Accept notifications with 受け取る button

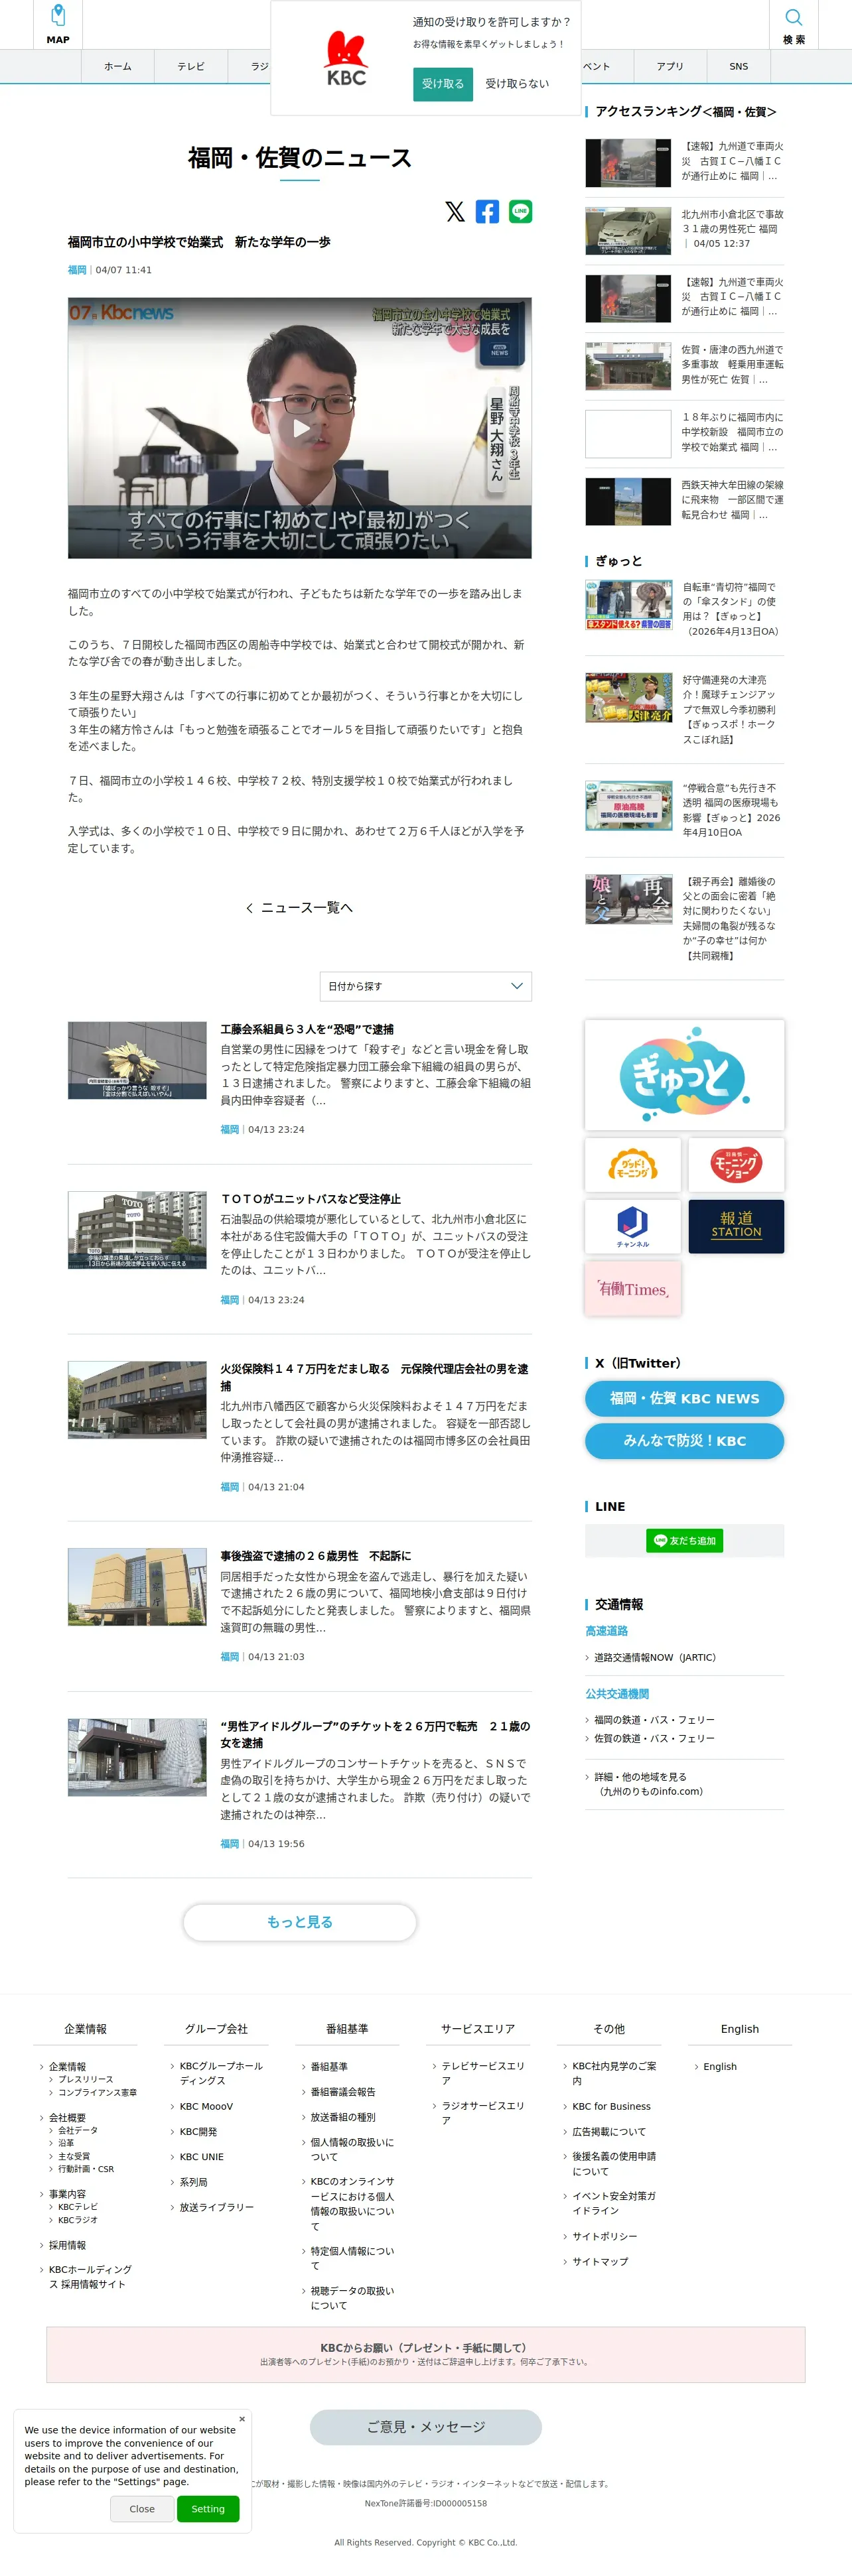[x=443, y=84]
